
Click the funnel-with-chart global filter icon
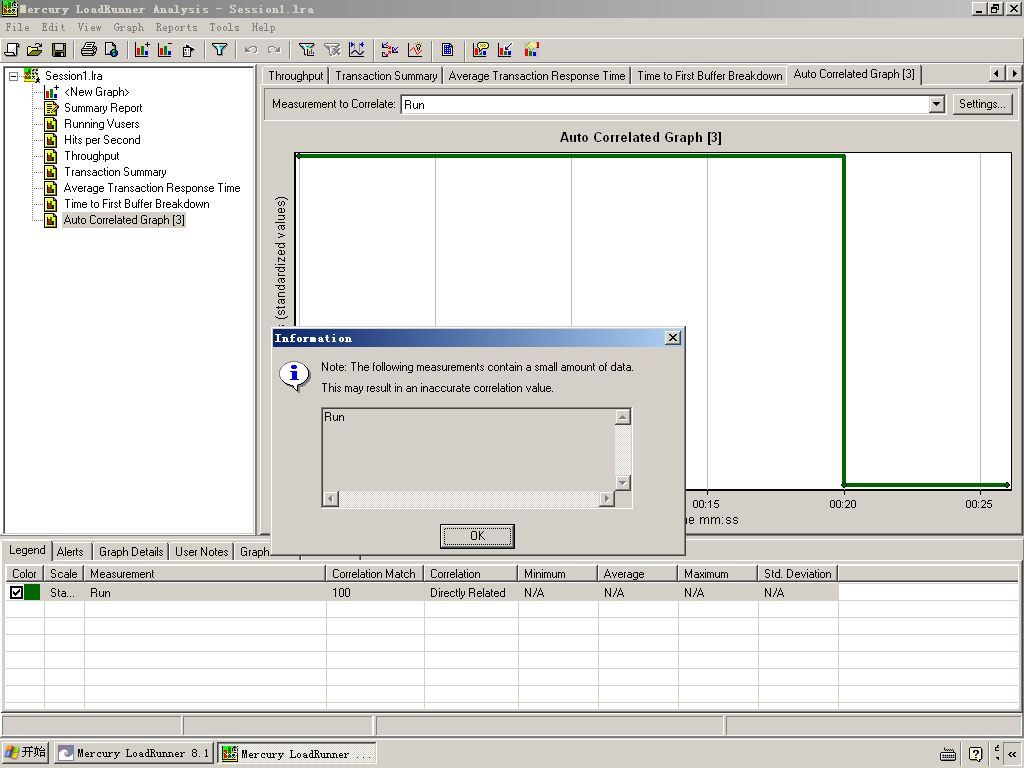[306, 50]
